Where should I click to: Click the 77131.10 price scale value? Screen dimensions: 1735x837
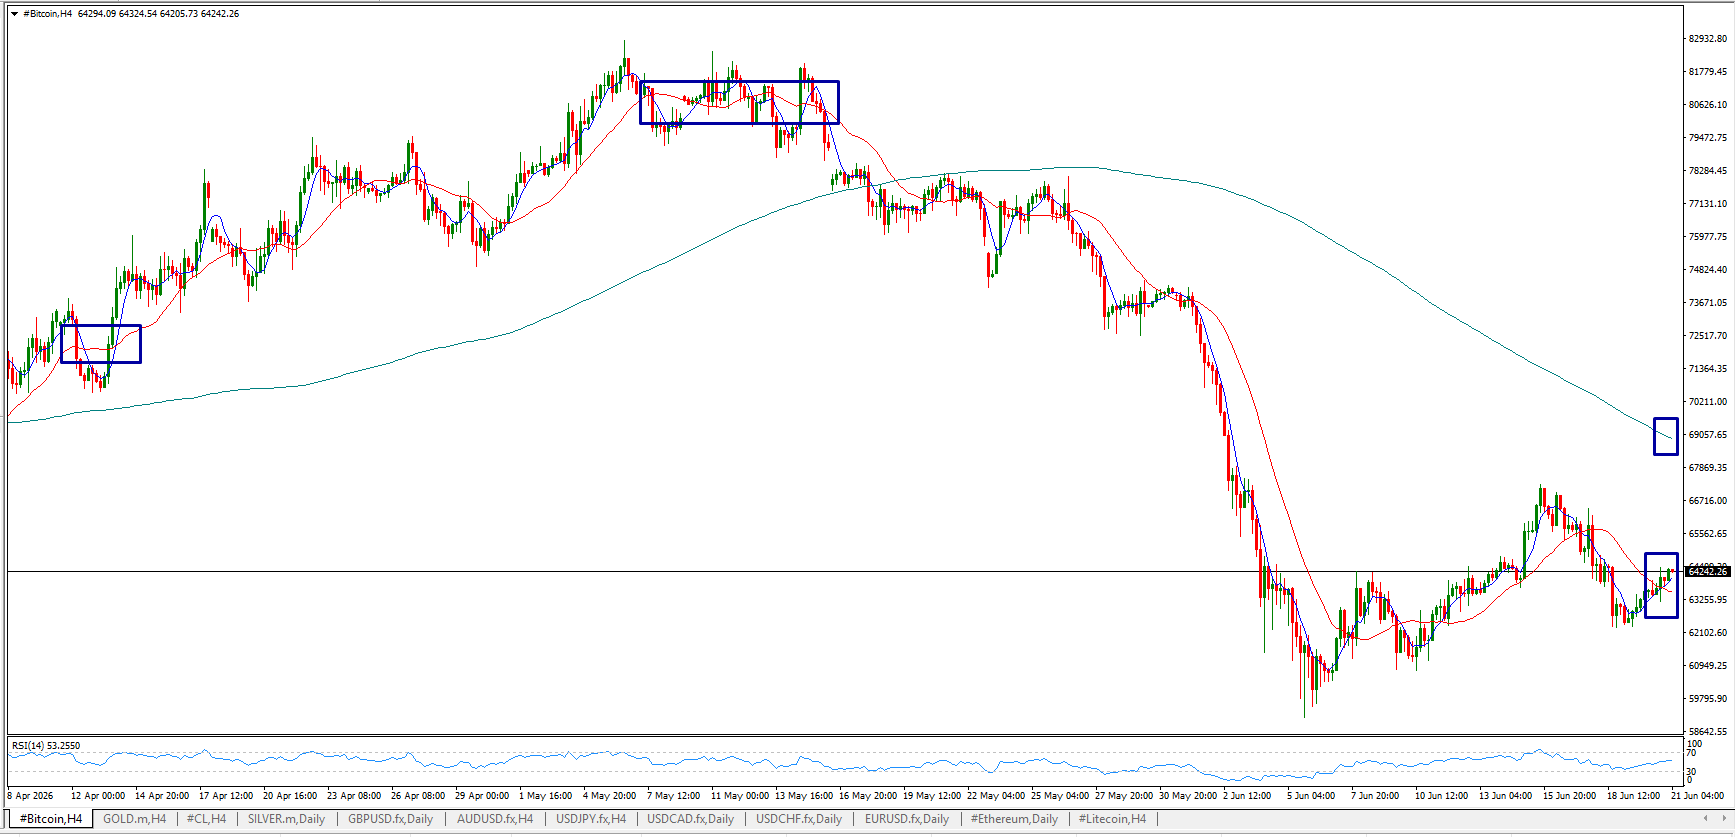click(1707, 204)
